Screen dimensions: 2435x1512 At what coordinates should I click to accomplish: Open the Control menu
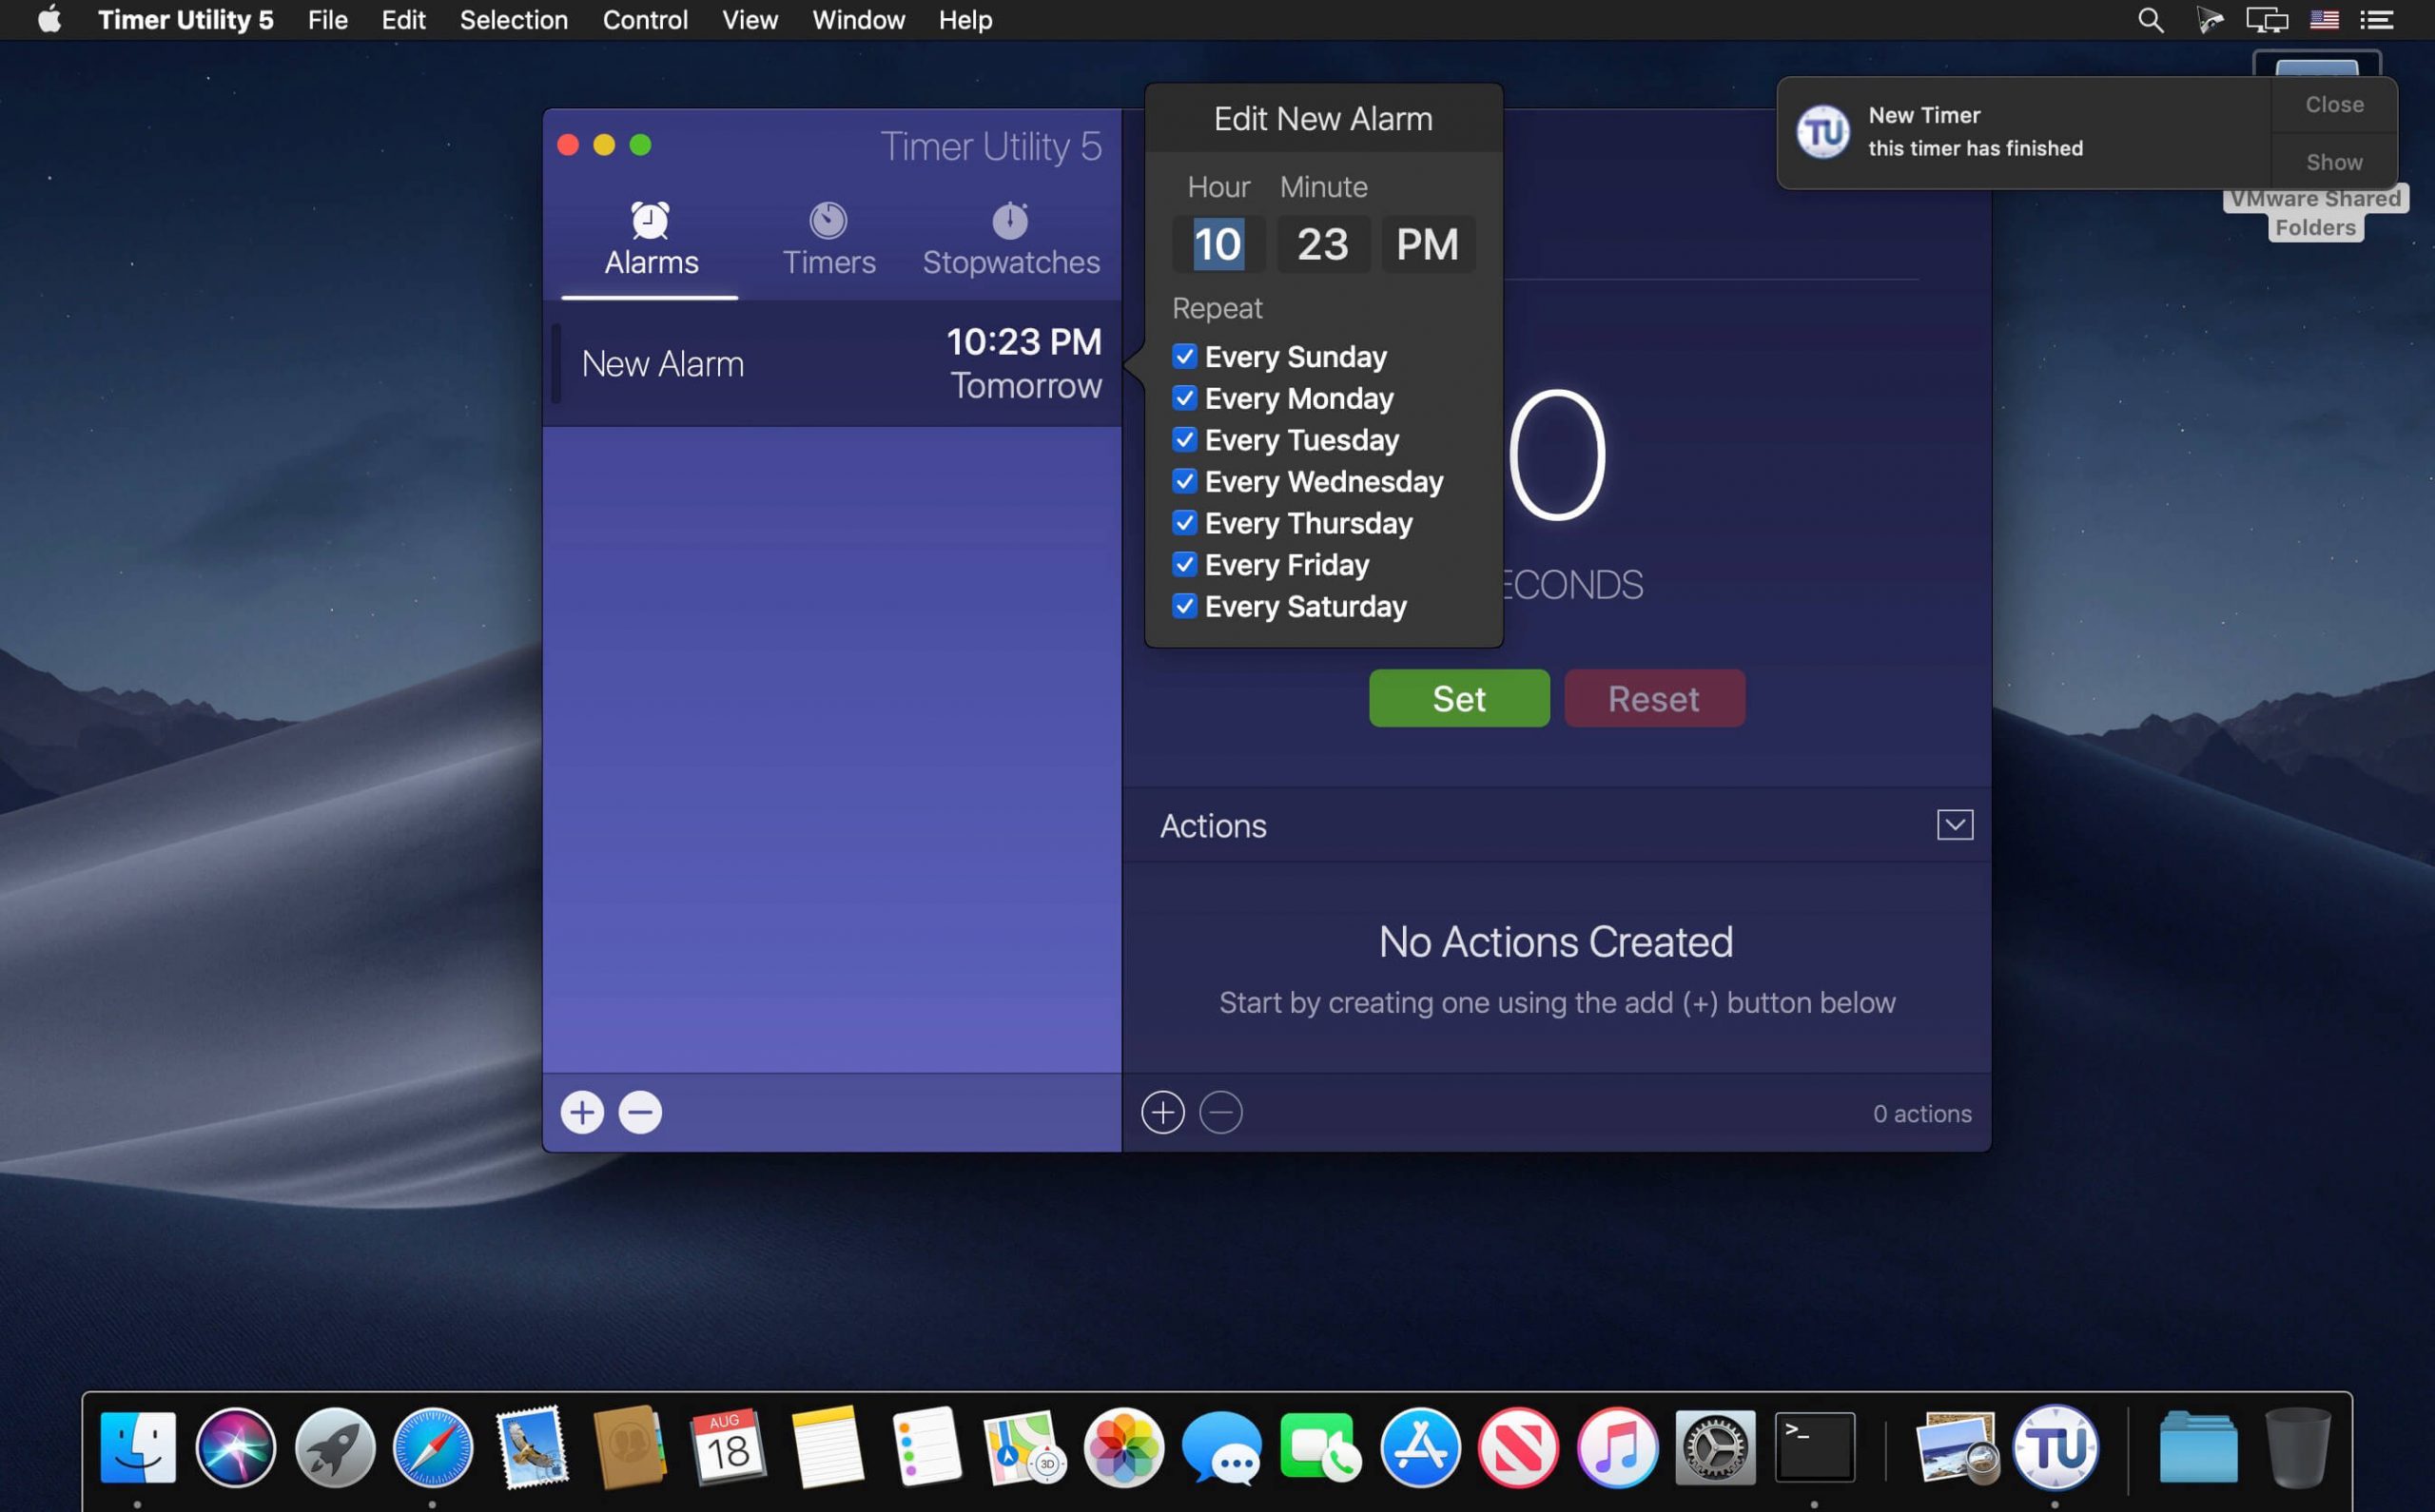(645, 19)
